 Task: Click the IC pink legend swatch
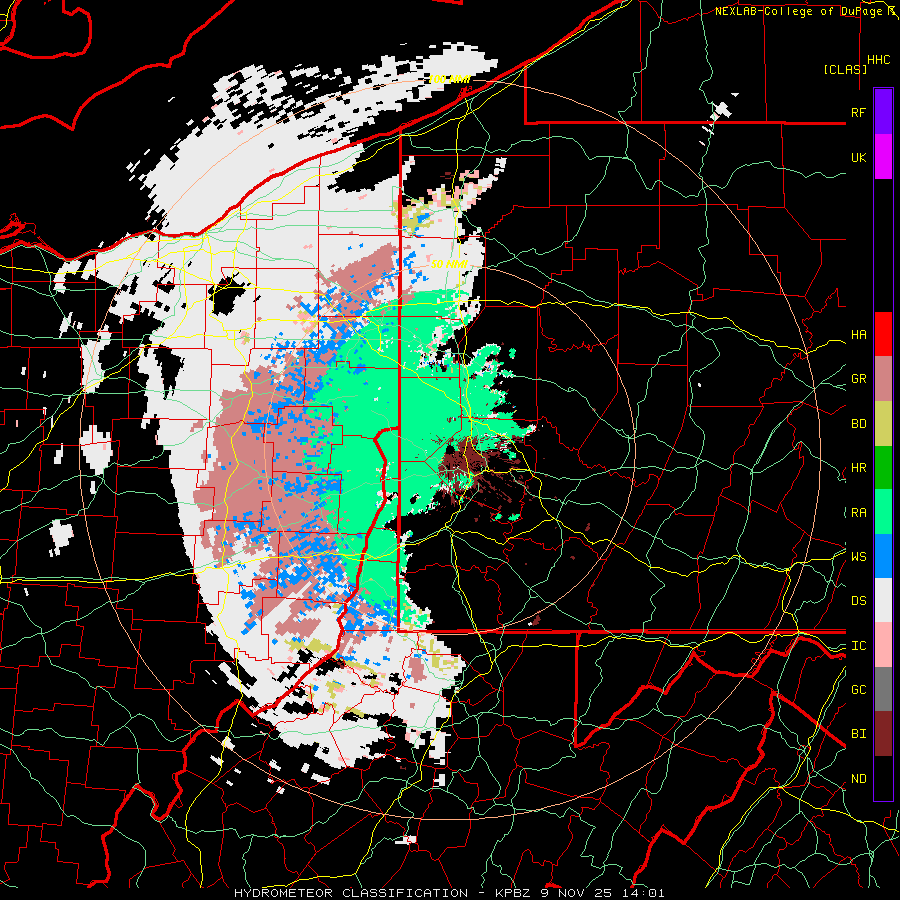tap(883, 645)
